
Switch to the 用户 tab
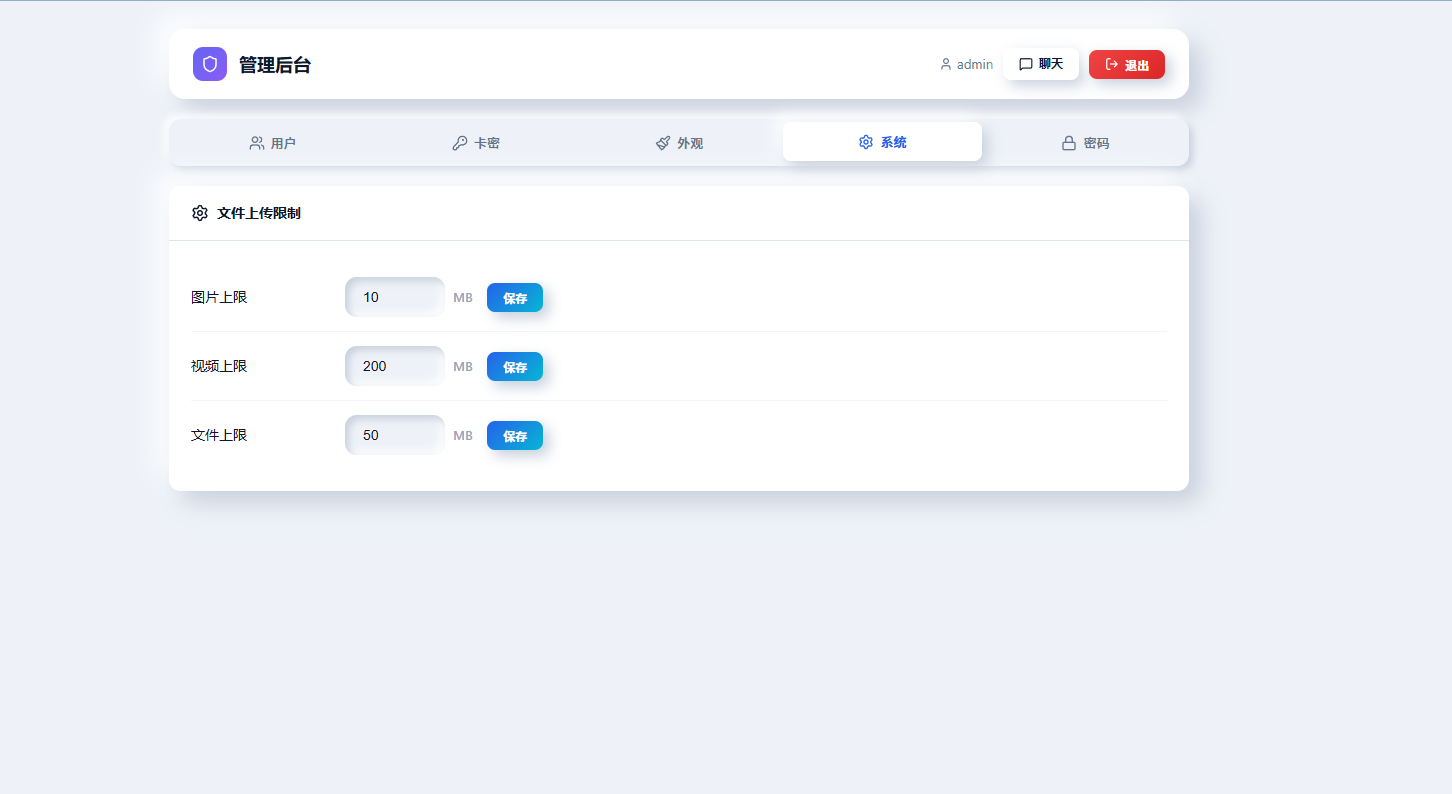click(x=272, y=143)
